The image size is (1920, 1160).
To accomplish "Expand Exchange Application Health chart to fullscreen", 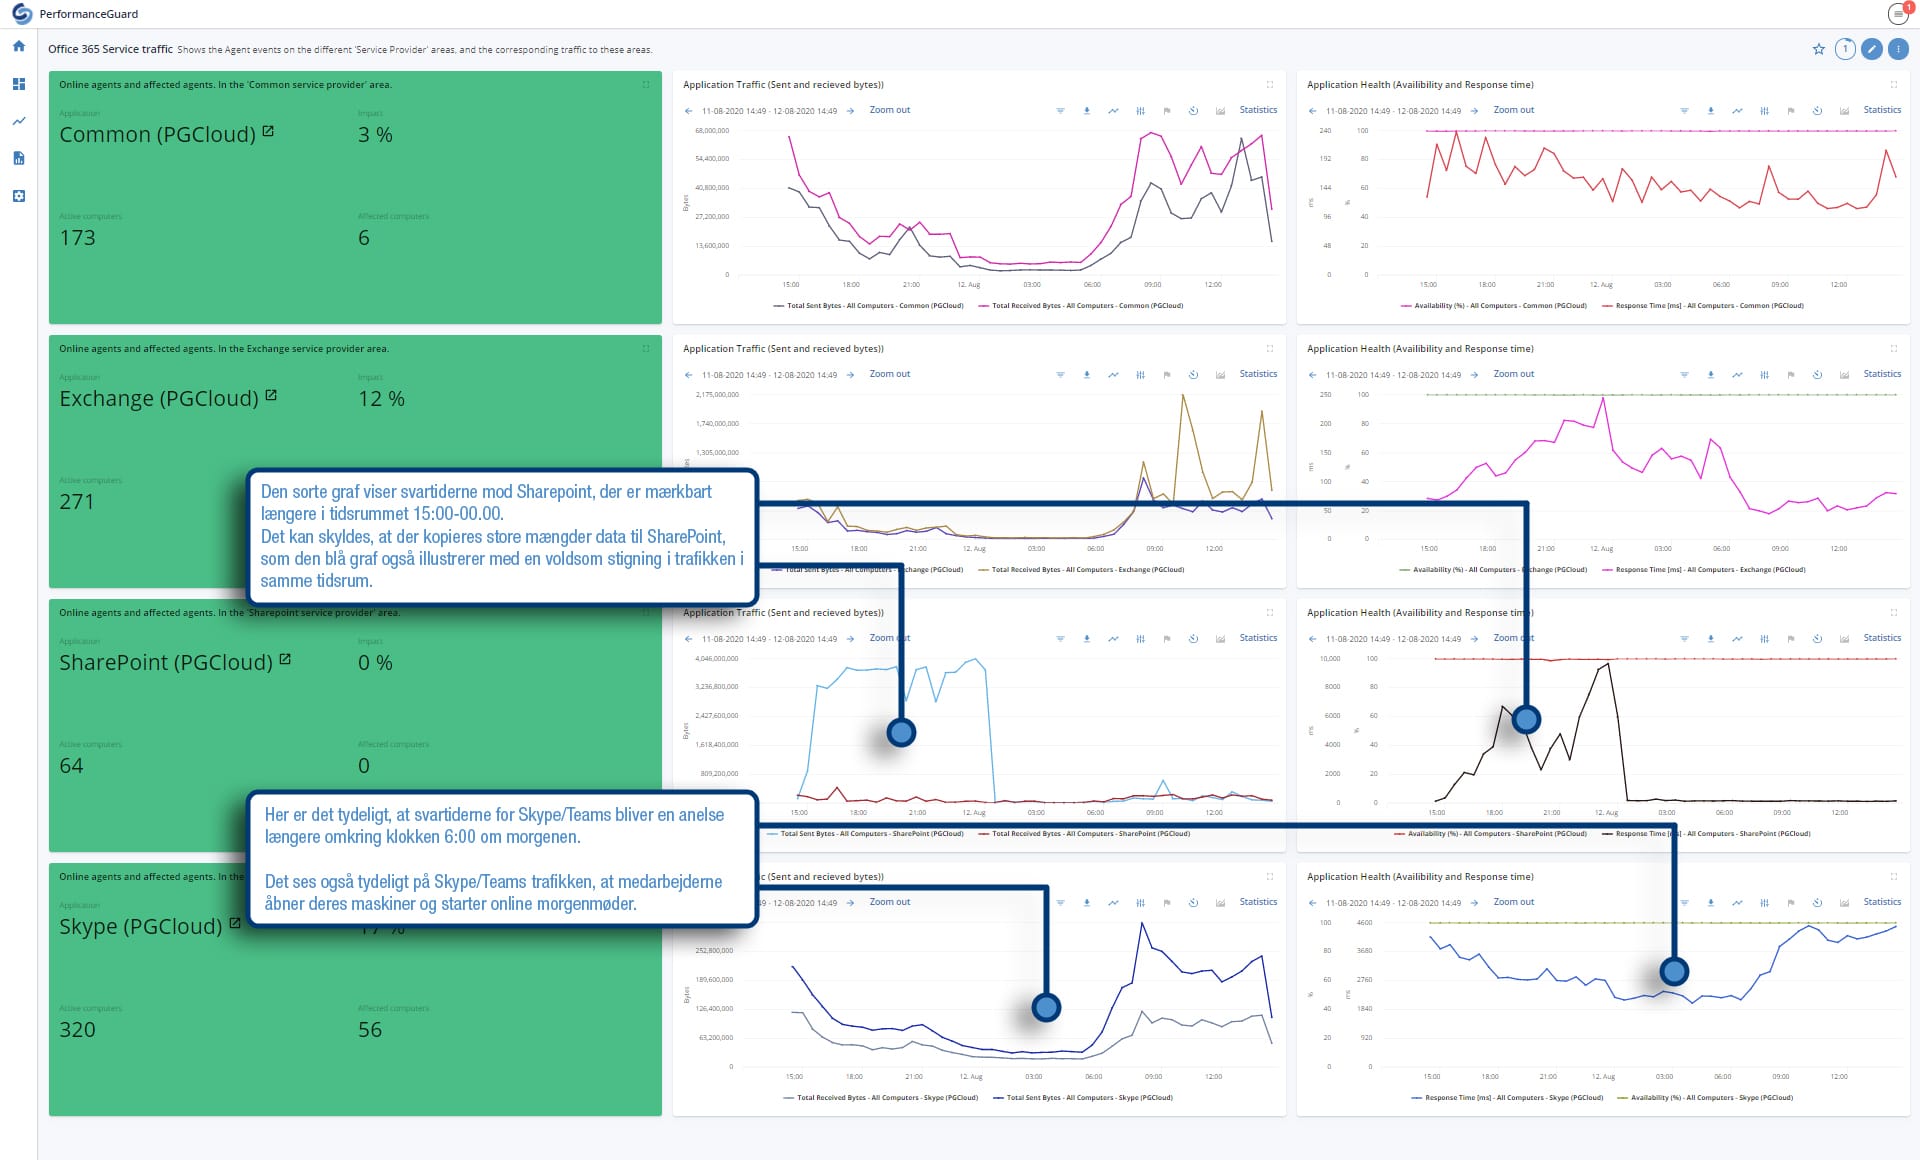I will coord(1893,348).
